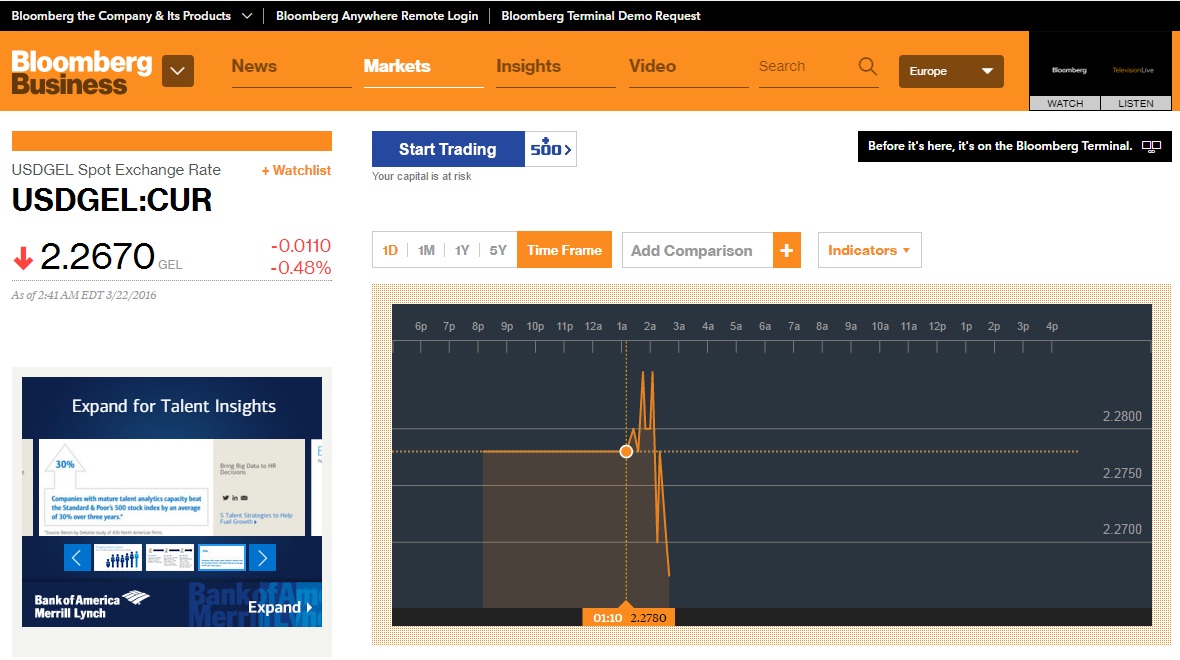
Task: Click the terminal monitors icon
Action: point(1151,147)
